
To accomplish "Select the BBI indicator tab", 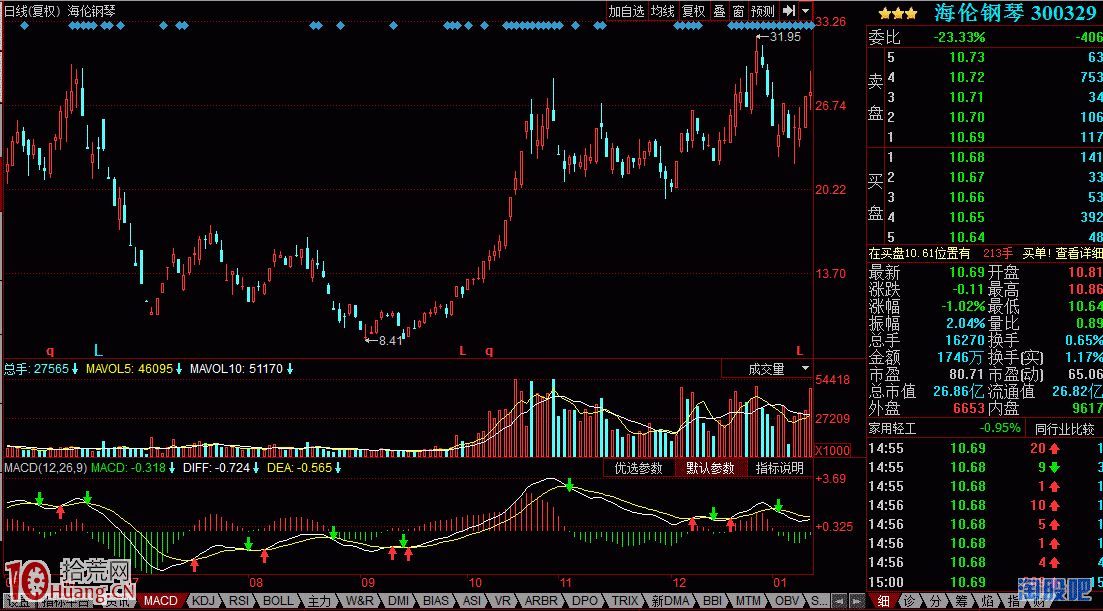I will (713, 600).
